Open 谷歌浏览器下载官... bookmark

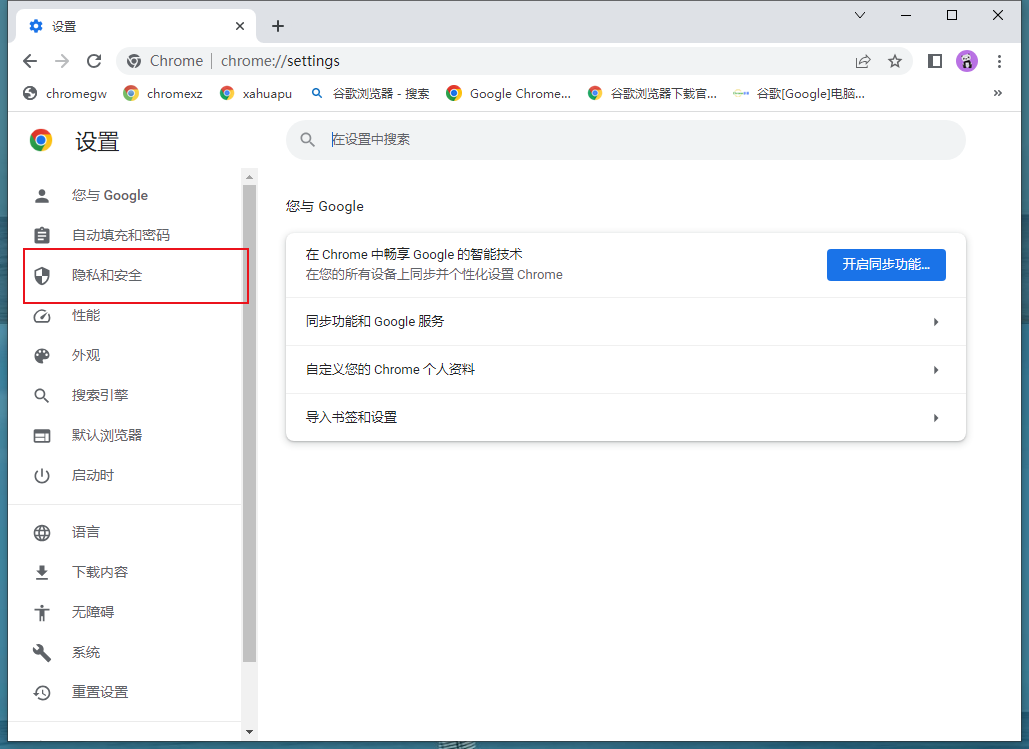pos(652,93)
